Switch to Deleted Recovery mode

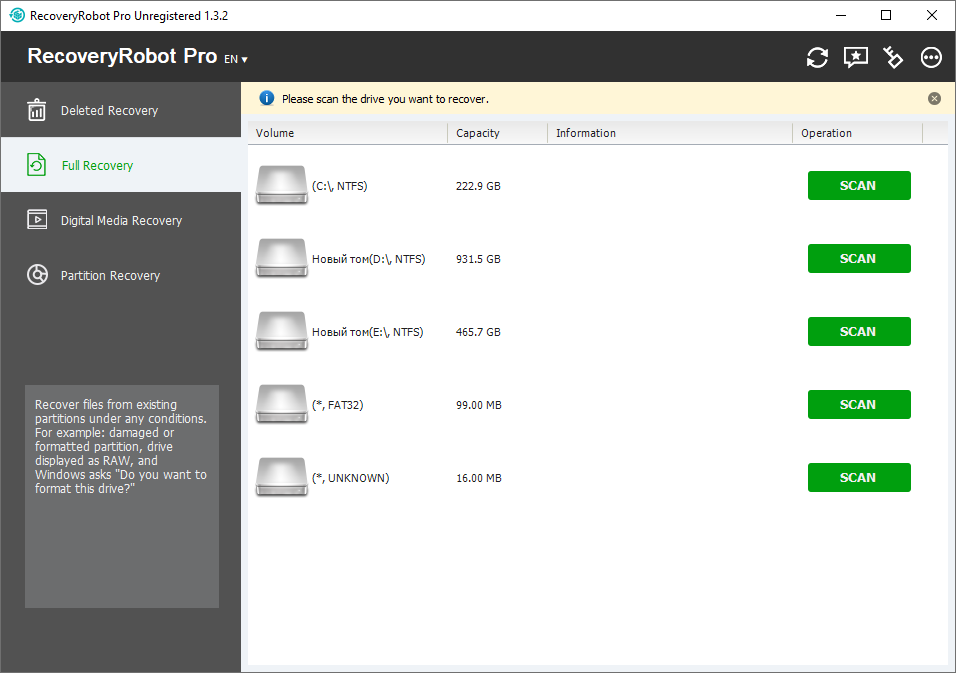121,110
